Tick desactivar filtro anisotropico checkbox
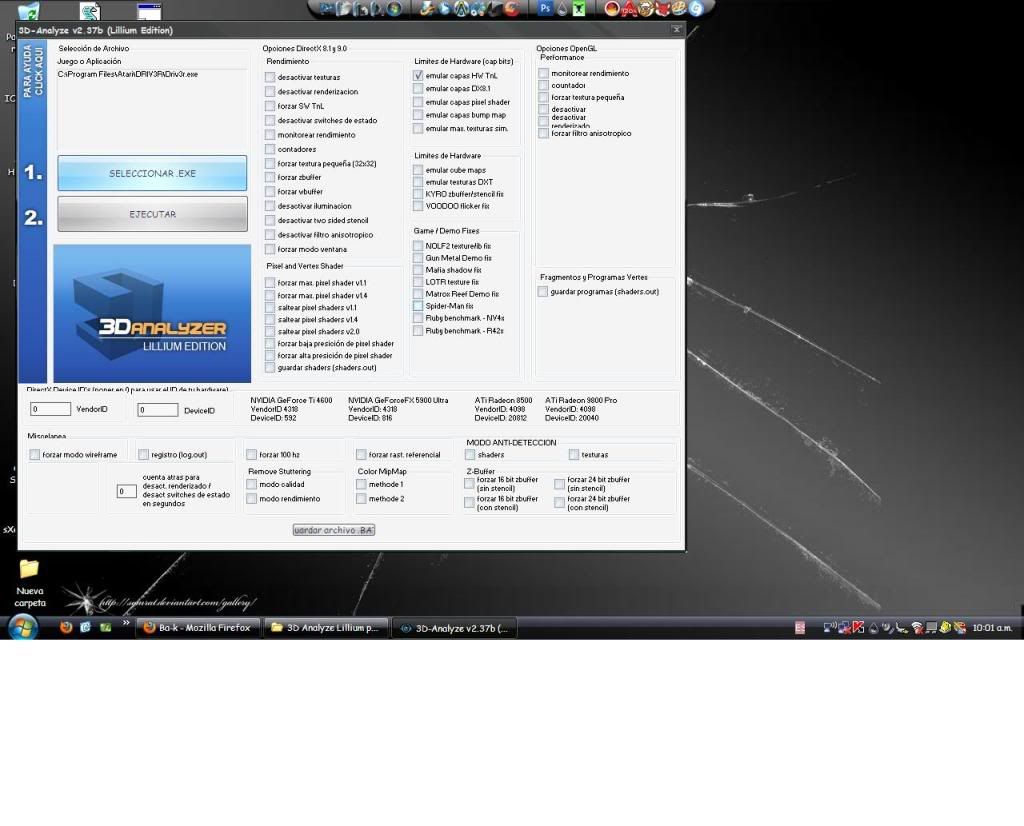Screen dimensions: 1024x826 pos(270,234)
